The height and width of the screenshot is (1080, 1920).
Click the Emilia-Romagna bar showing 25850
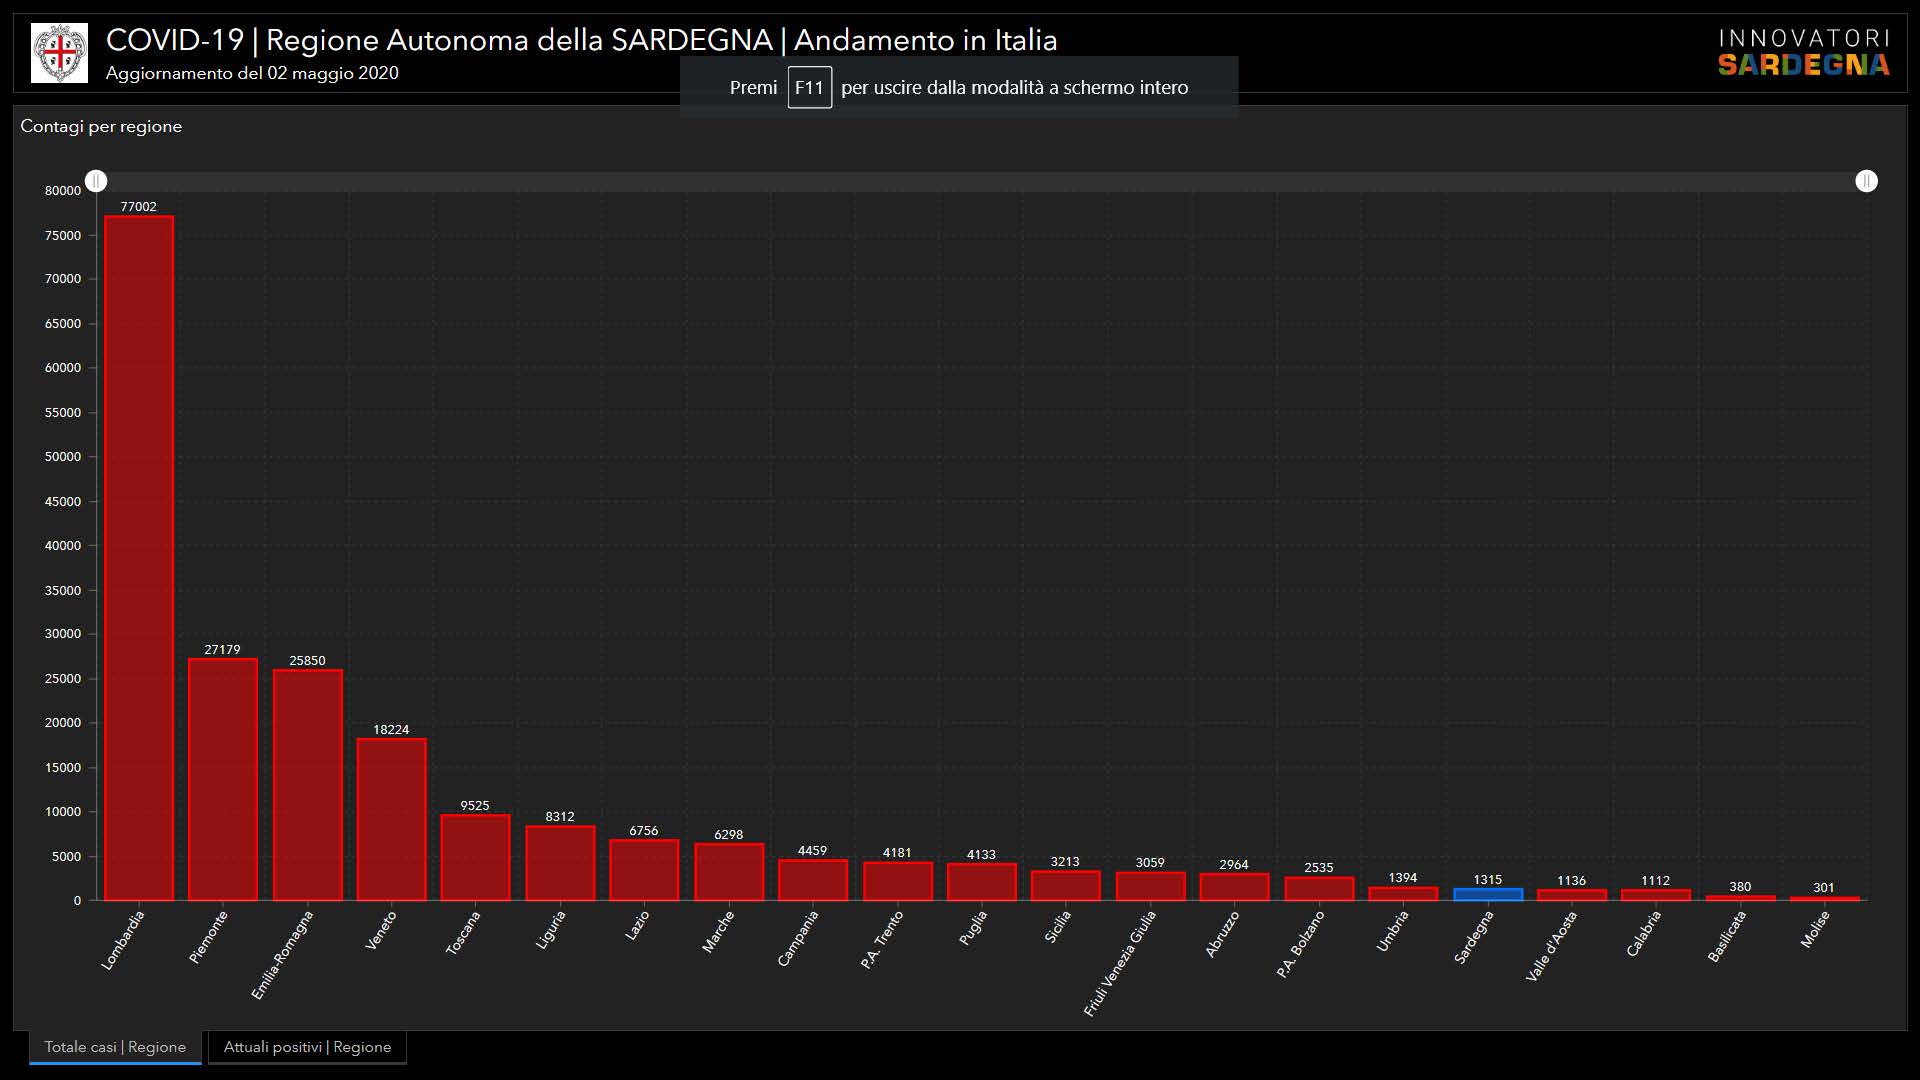click(x=308, y=785)
